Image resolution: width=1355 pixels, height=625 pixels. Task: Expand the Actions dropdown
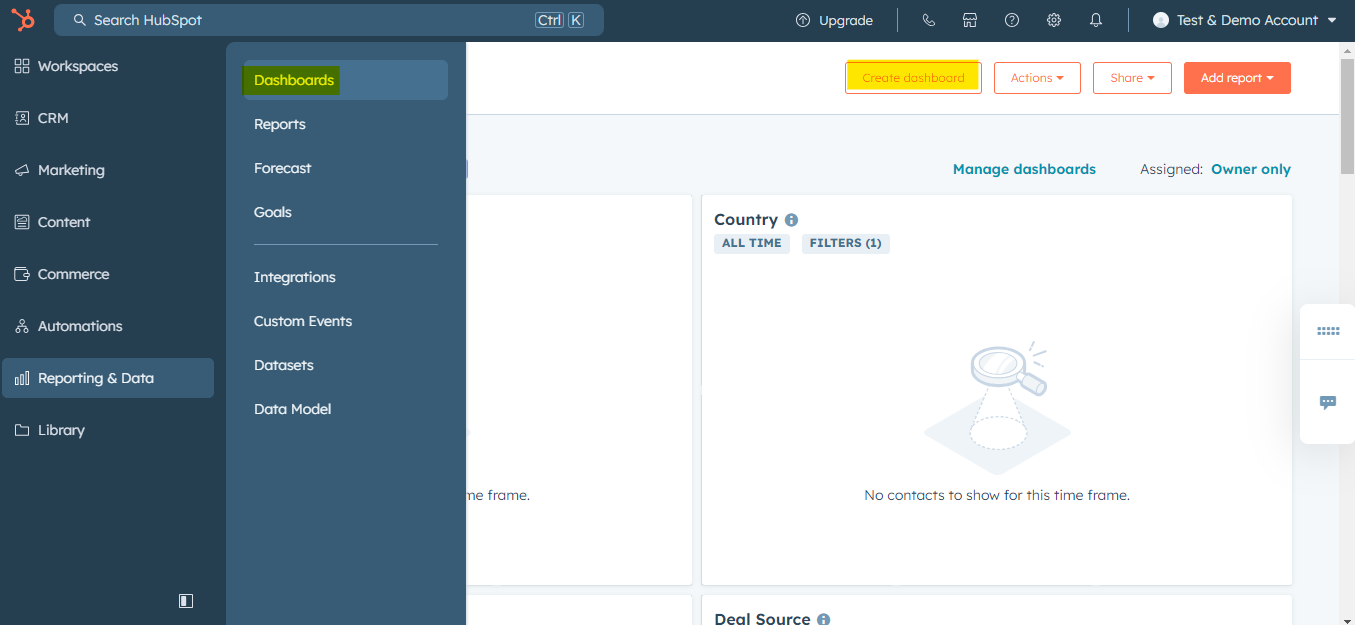(1037, 77)
